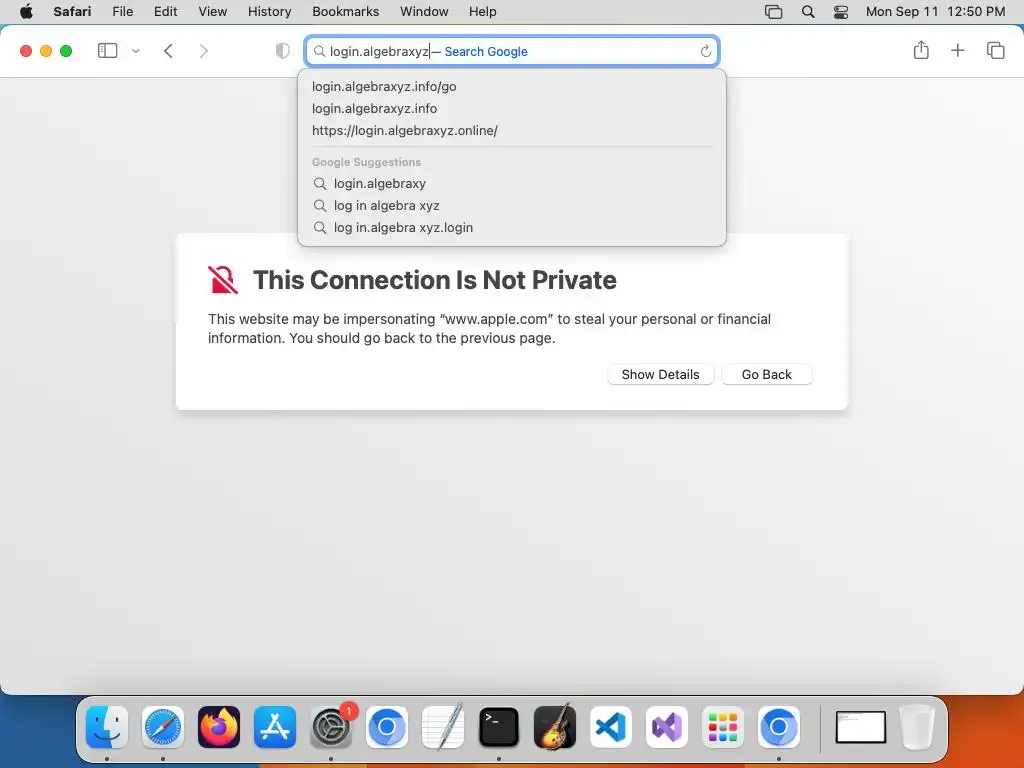Click the Stage Manager menu bar icon
Viewport: 1024px width, 768px height.
click(x=774, y=12)
